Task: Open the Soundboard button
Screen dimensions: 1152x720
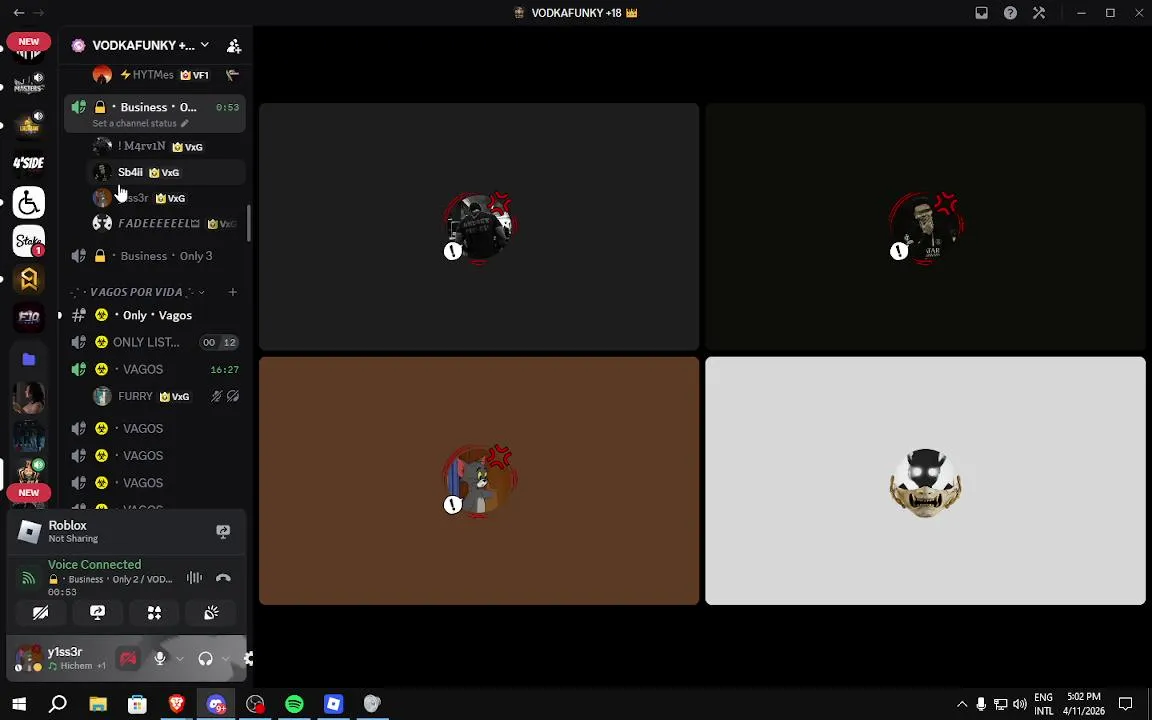Action: point(212,613)
